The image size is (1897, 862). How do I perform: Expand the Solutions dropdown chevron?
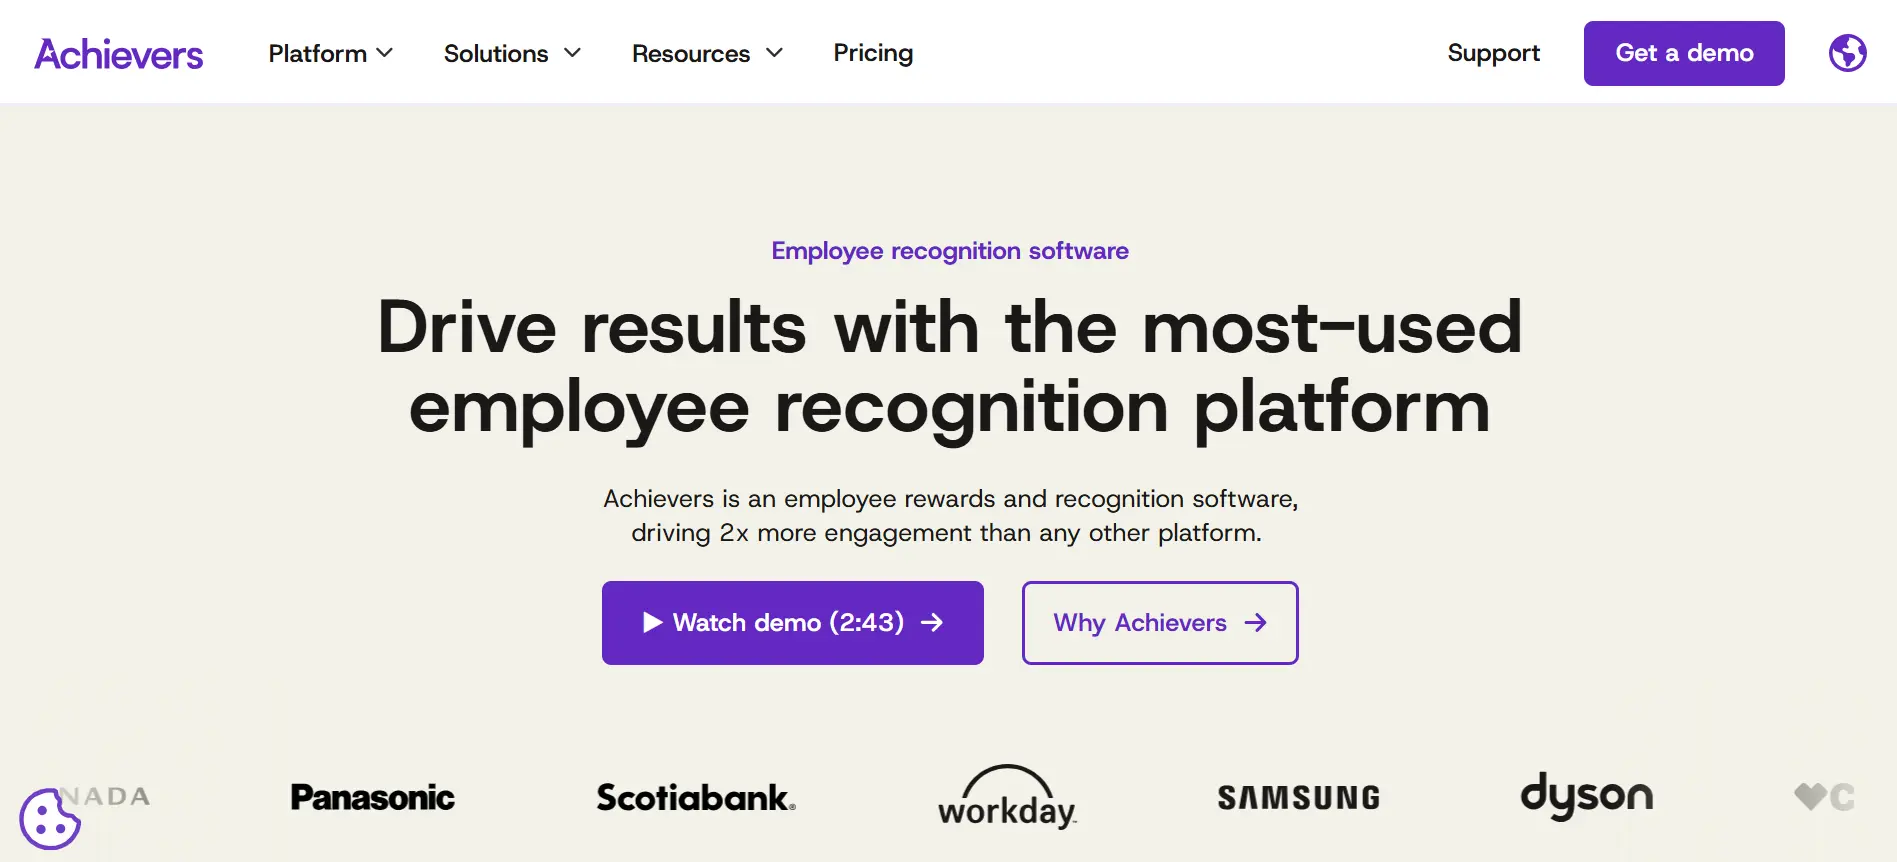tap(573, 52)
